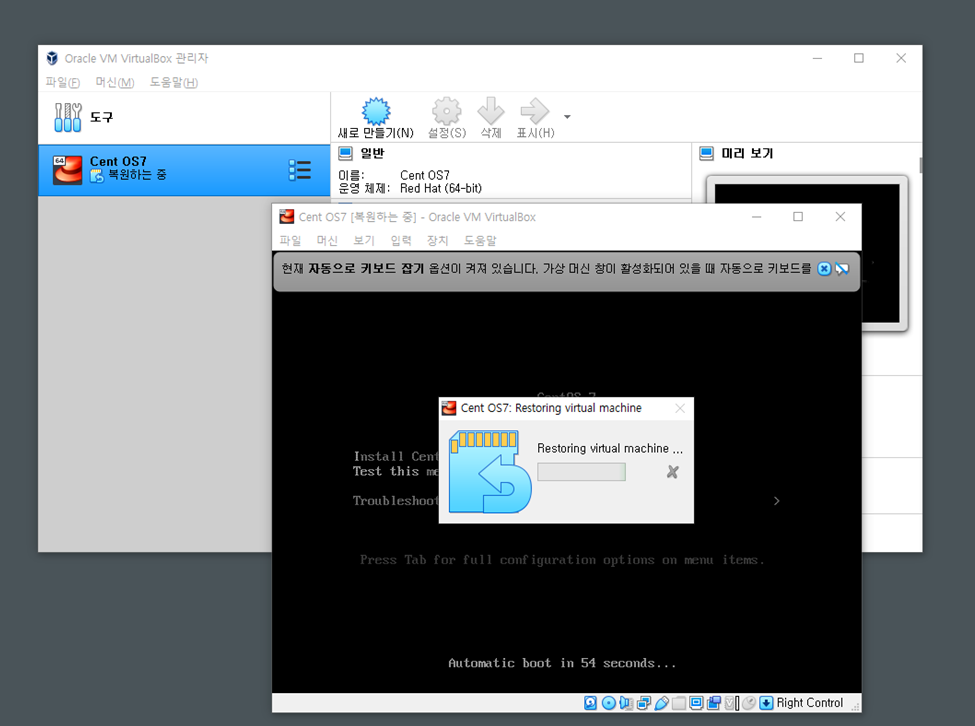The height and width of the screenshot is (726, 975).
Task: Select the Cent OS7 VM in the list
Action: tap(184, 170)
